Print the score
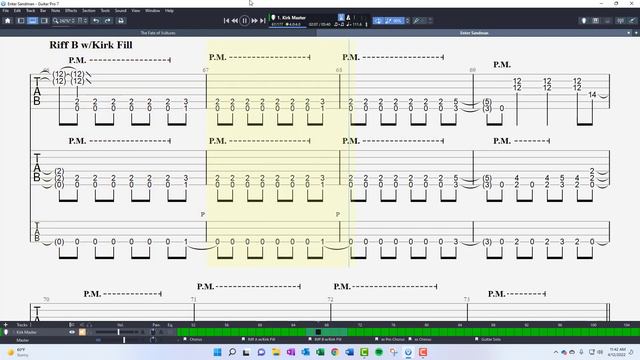640x360 pixels. pos(121,21)
